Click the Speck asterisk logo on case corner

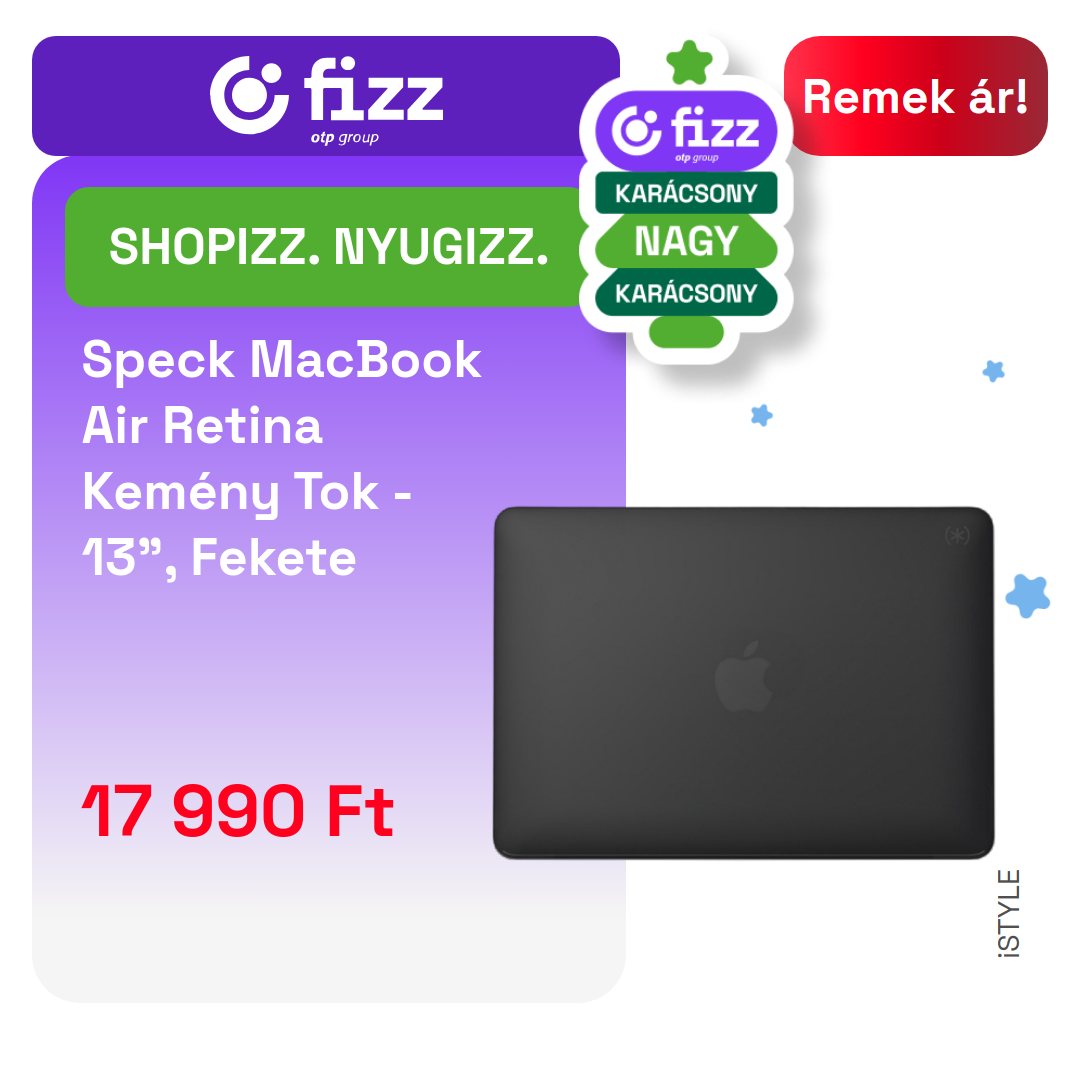pyautogui.click(x=957, y=535)
